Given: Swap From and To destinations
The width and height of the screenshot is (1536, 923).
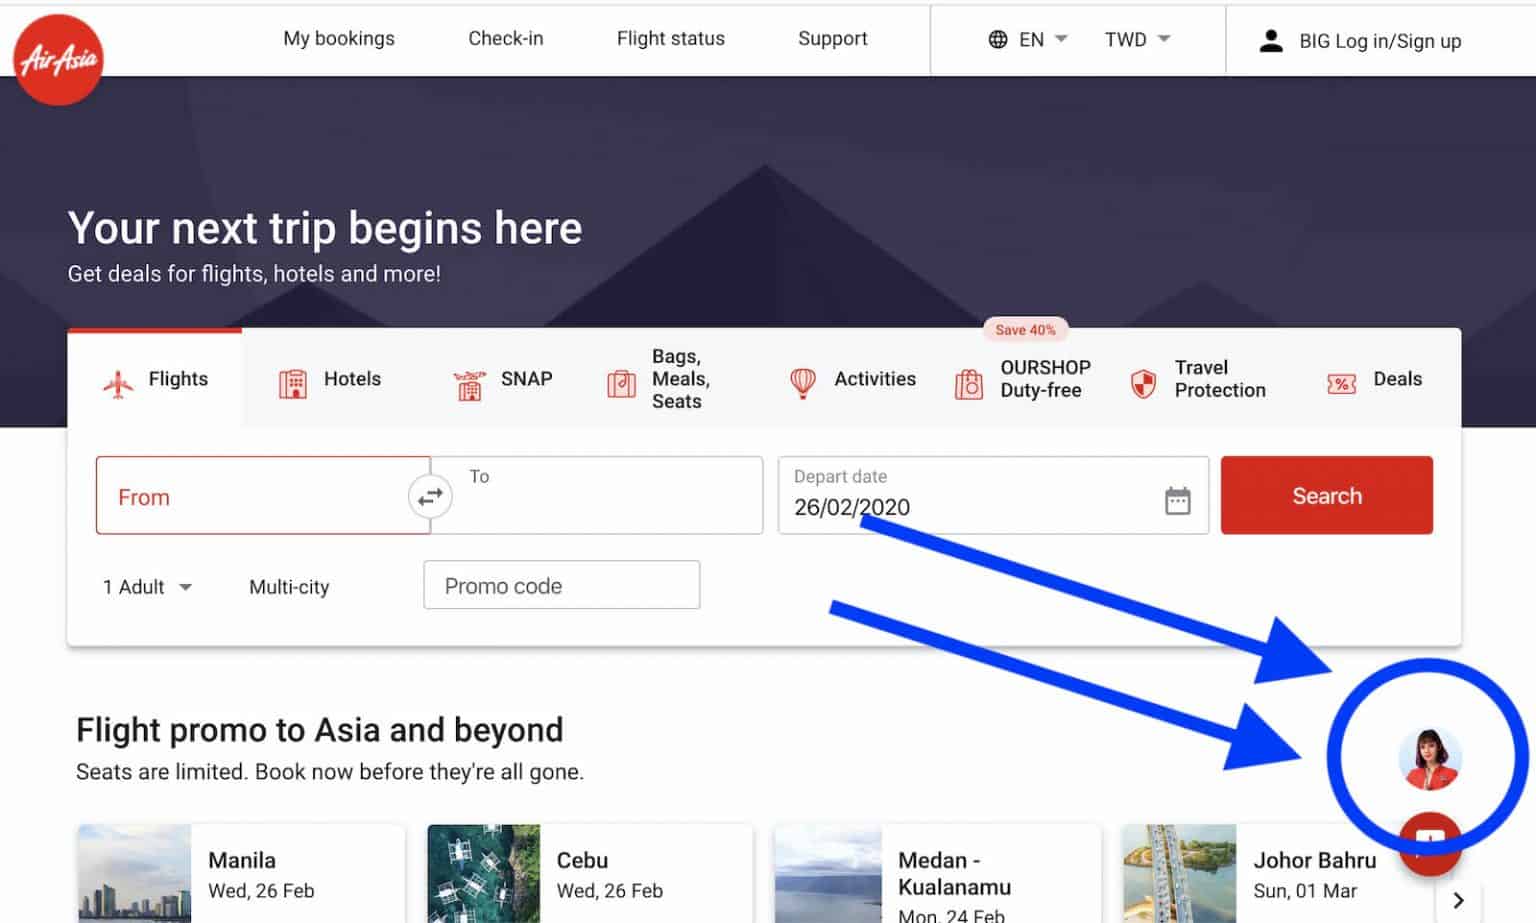Looking at the screenshot, I should pos(430,496).
